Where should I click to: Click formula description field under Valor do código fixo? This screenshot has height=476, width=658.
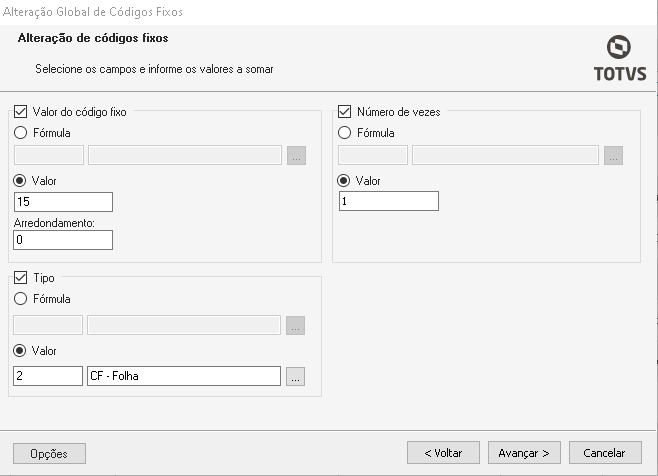click(x=185, y=155)
